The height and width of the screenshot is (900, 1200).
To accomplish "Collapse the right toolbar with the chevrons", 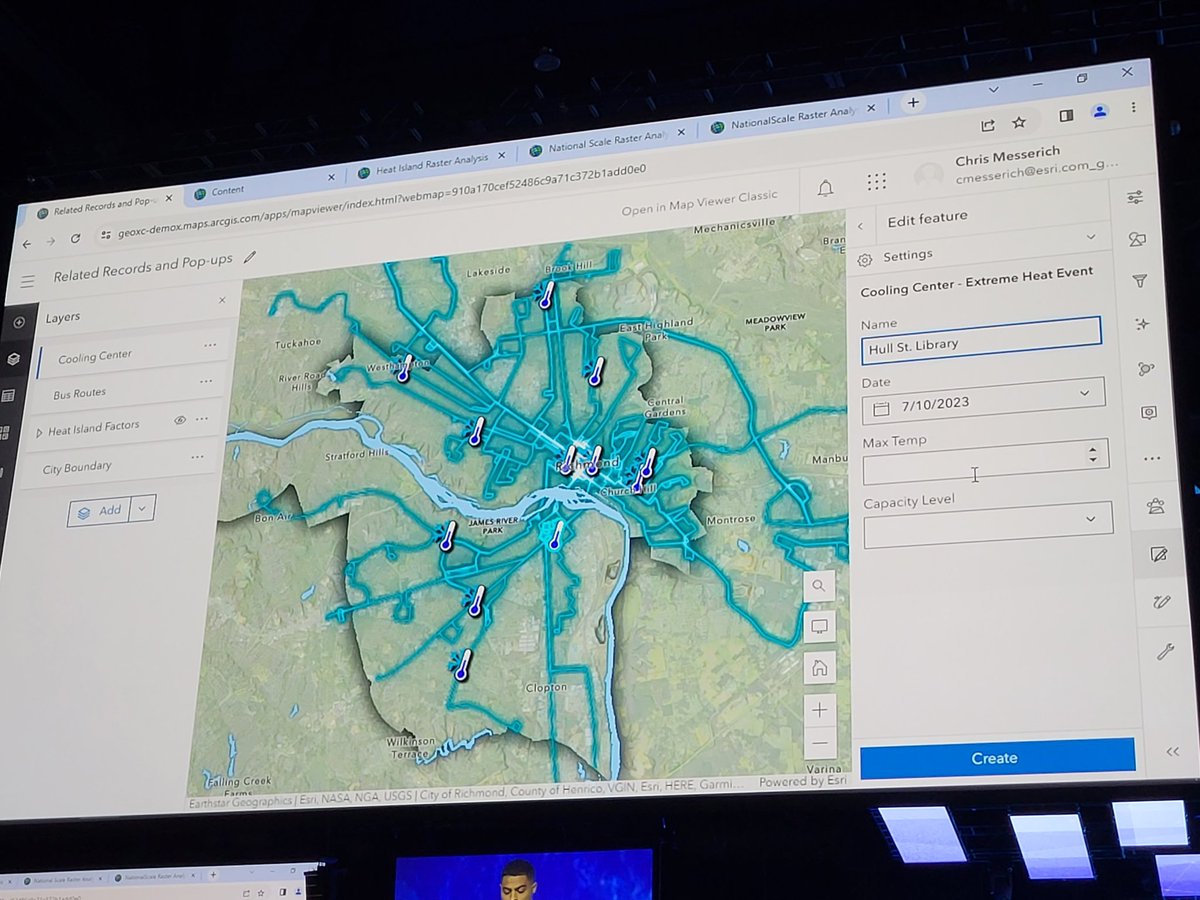I will click(x=1172, y=750).
